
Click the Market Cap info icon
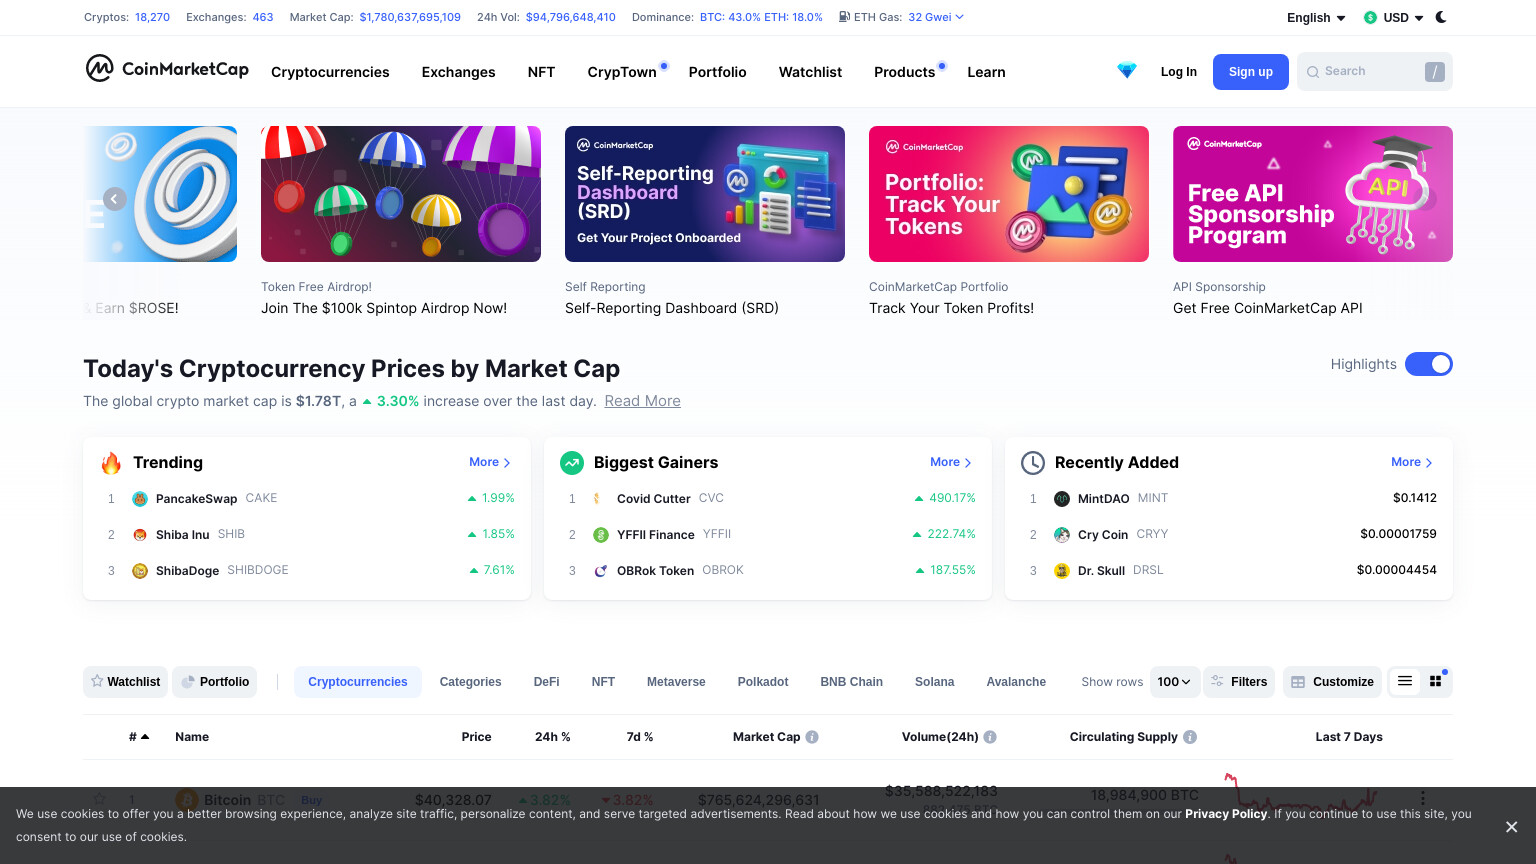[x=812, y=737]
